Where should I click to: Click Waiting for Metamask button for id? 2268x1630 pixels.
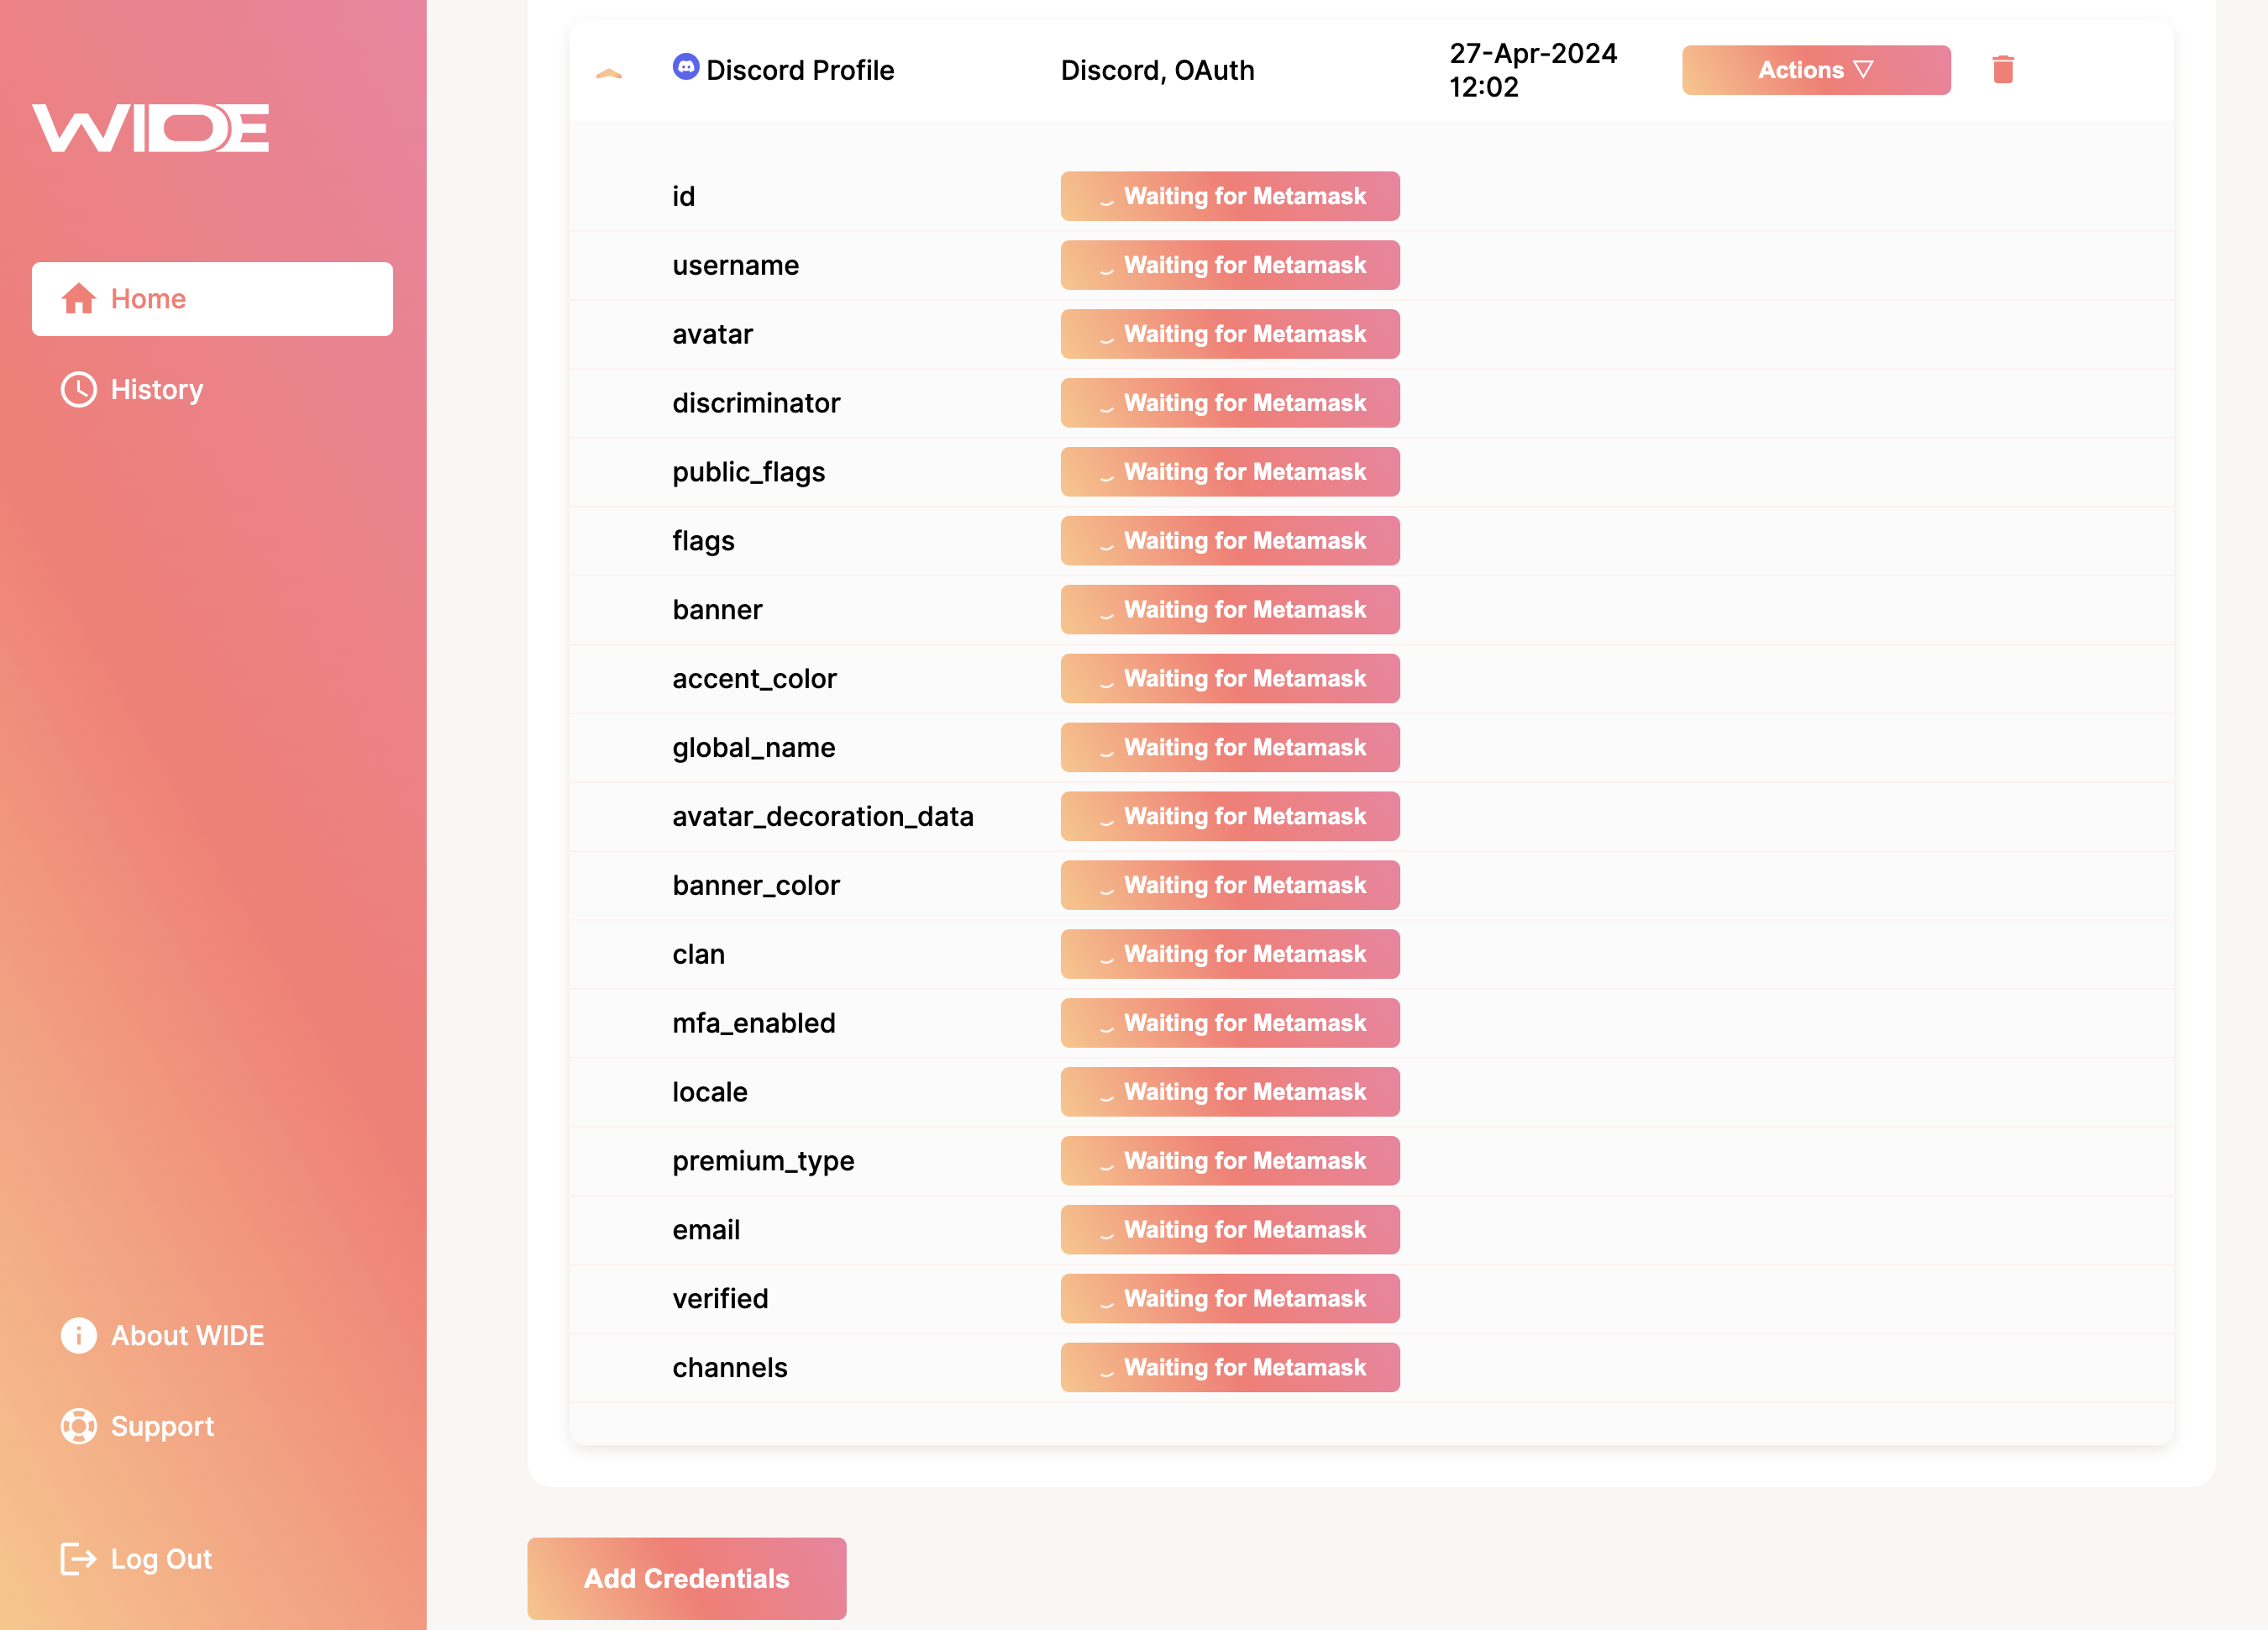[x=1230, y=196]
